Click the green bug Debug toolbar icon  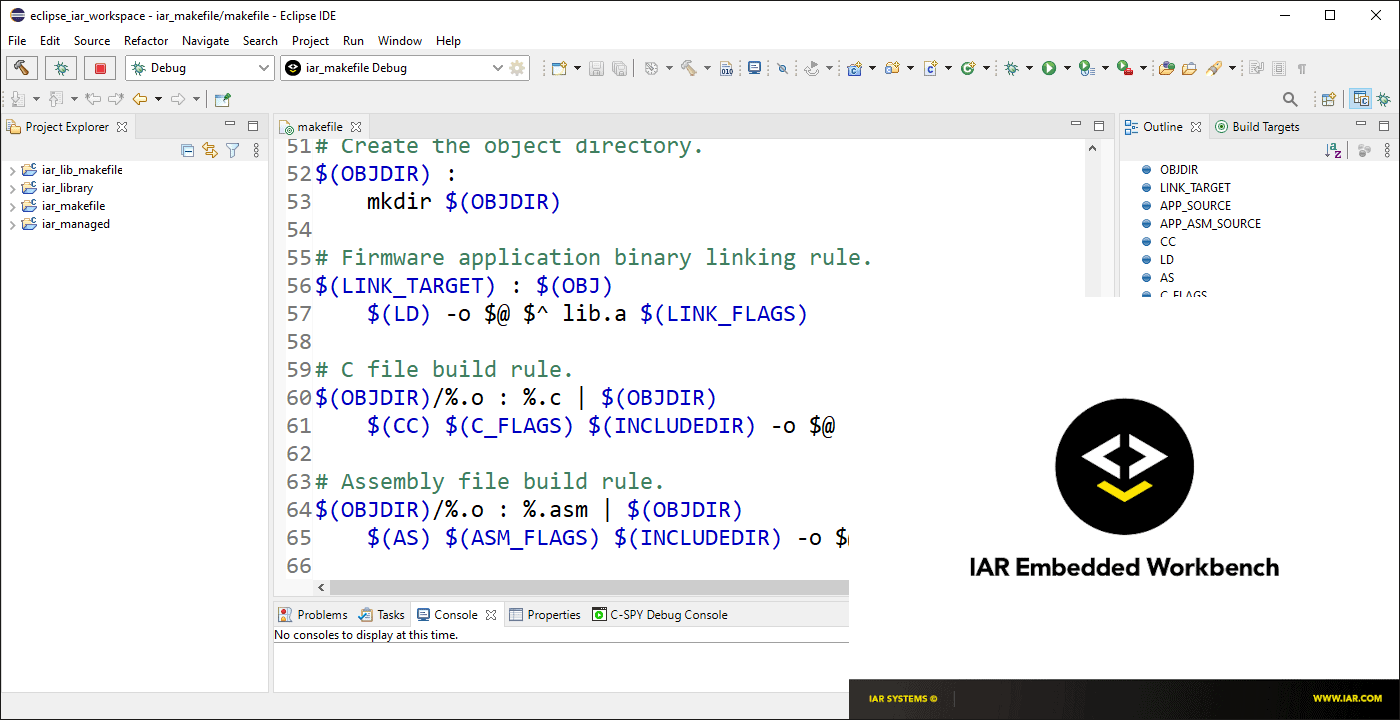tap(1012, 68)
